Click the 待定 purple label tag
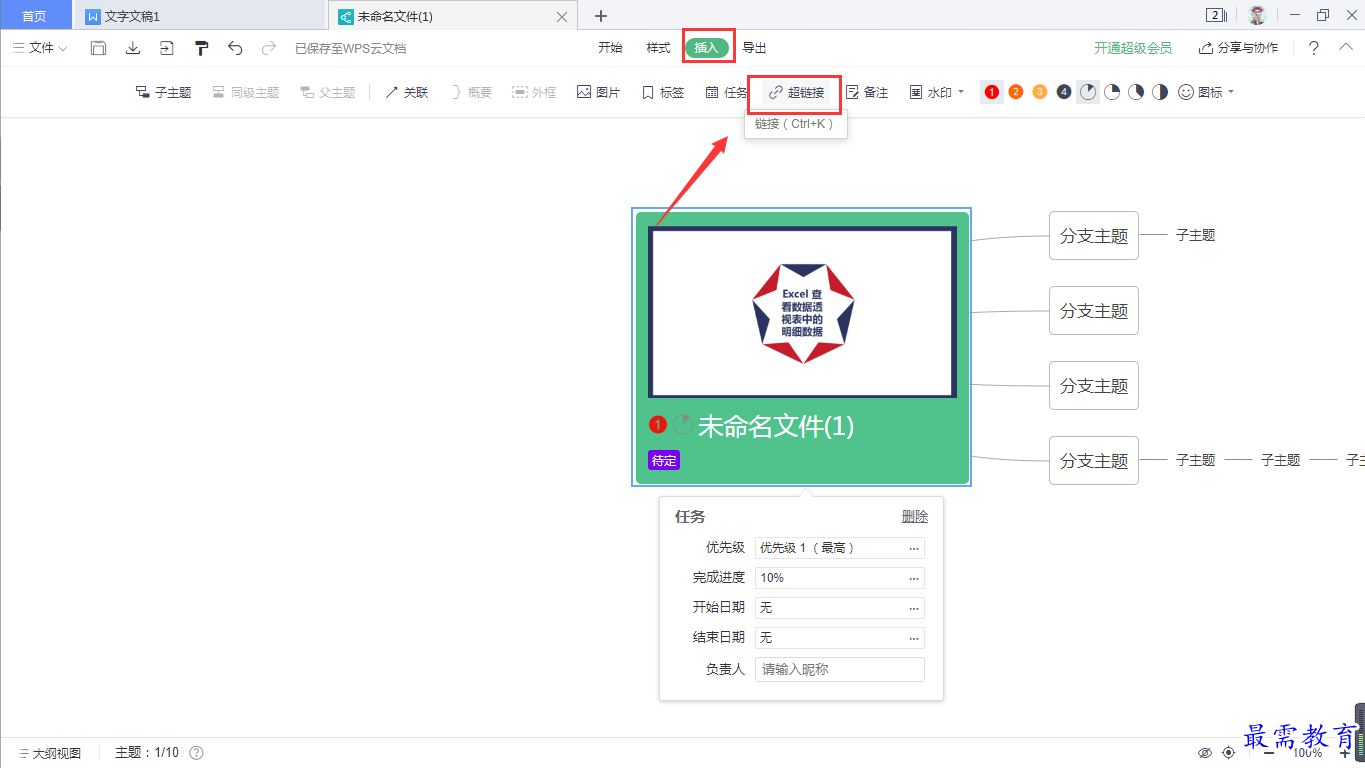The image size is (1365, 768). 664,460
